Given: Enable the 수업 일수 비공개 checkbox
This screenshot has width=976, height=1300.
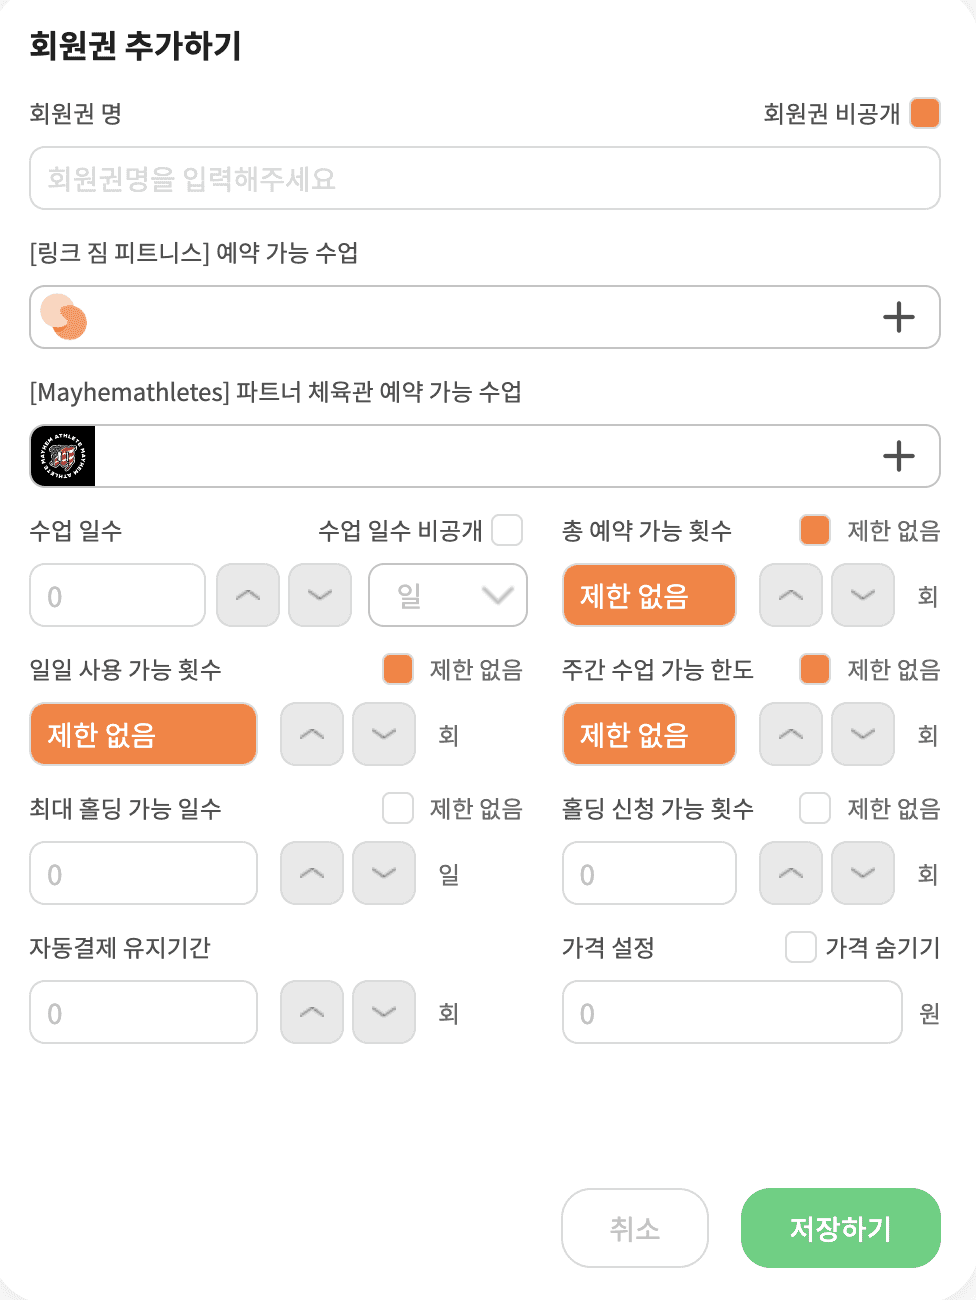Looking at the screenshot, I should point(507,530).
